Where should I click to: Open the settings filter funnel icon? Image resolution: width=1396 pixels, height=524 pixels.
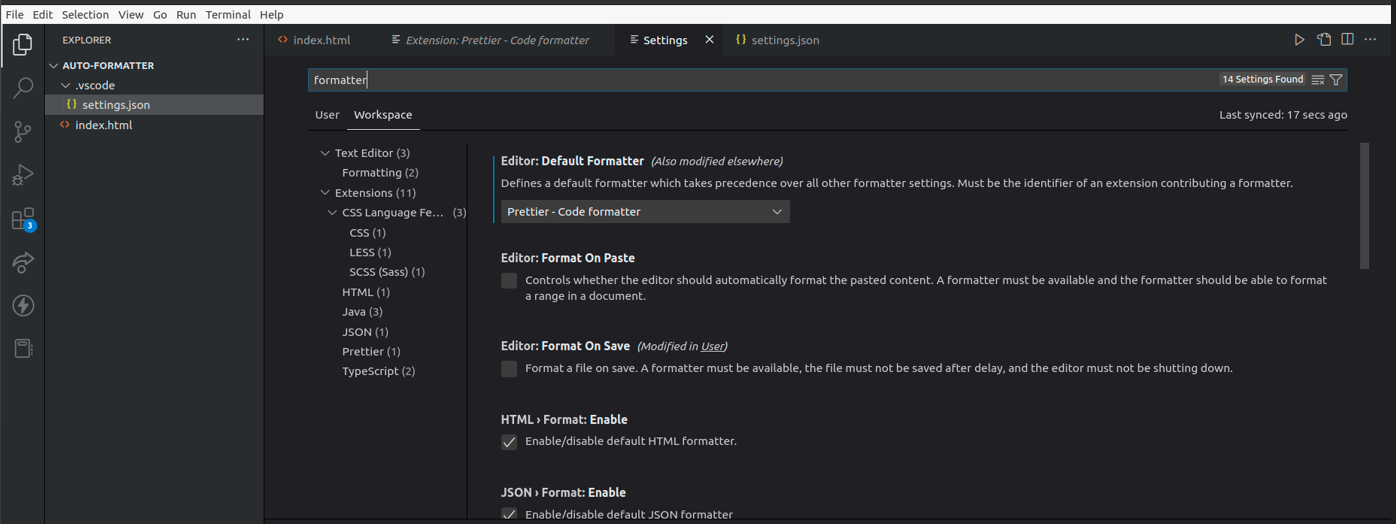(1336, 80)
